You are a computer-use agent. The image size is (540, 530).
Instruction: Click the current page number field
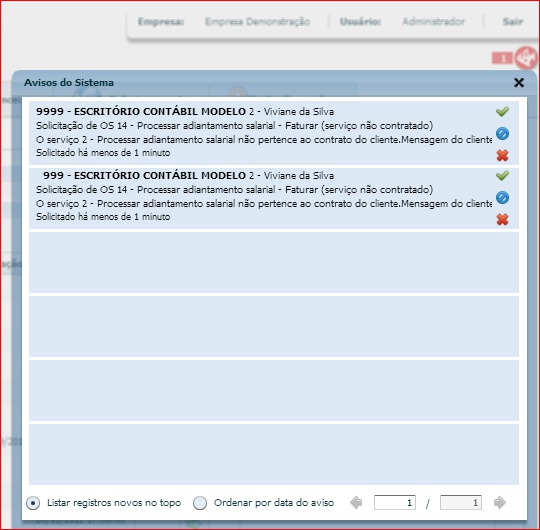tap(395, 502)
